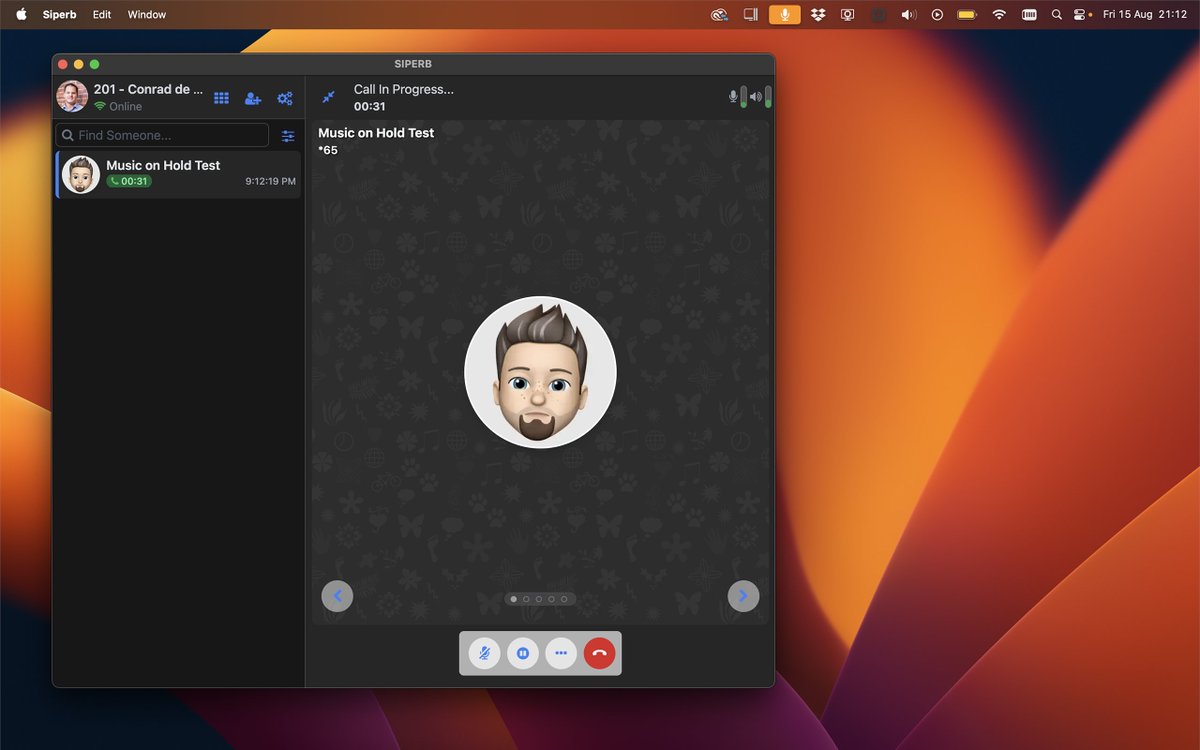Click the 201 - Conrad de account name
The width and height of the screenshot is (1200, 750).
click(x=148, y=89)
